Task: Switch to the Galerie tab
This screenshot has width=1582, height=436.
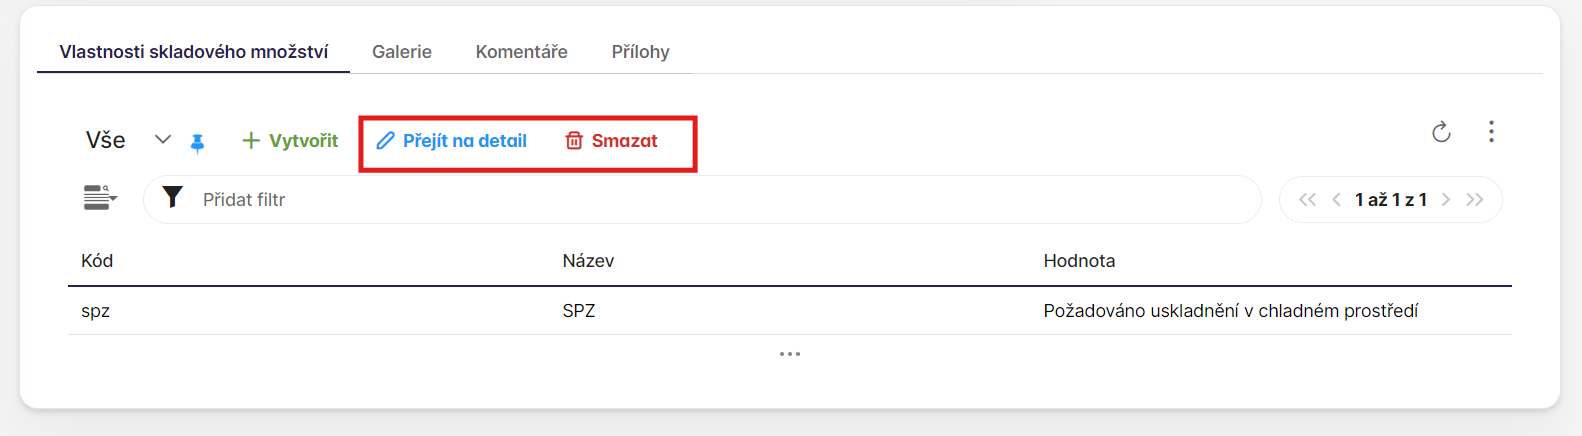Action: click(x=402, y=52)
